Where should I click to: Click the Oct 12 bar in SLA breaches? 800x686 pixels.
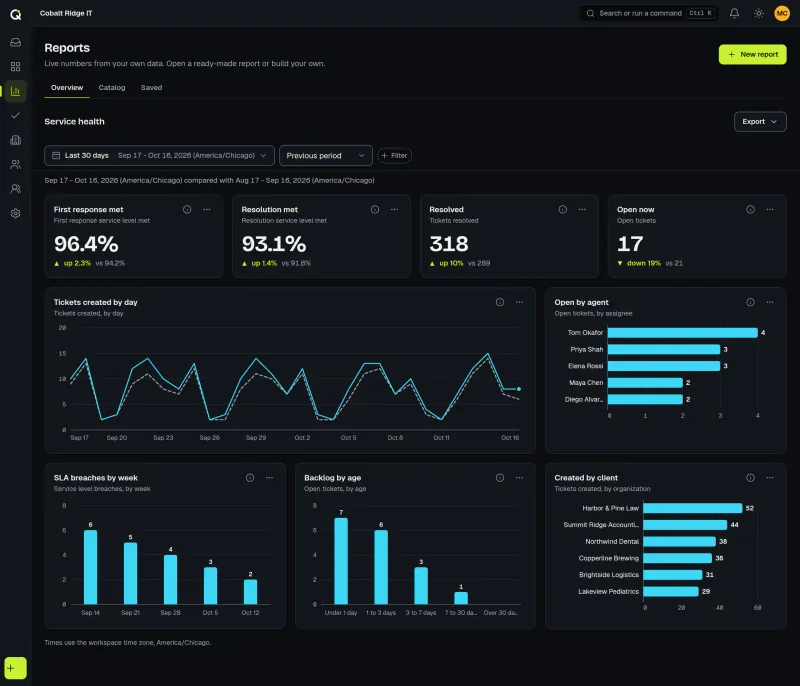tap(251, 592)
